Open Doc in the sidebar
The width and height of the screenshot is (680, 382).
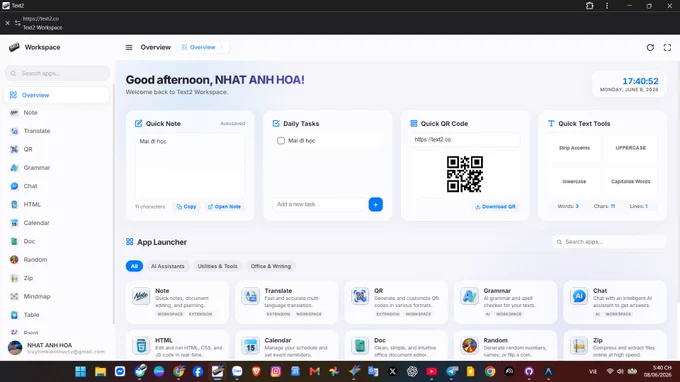[x=56, y=242]
